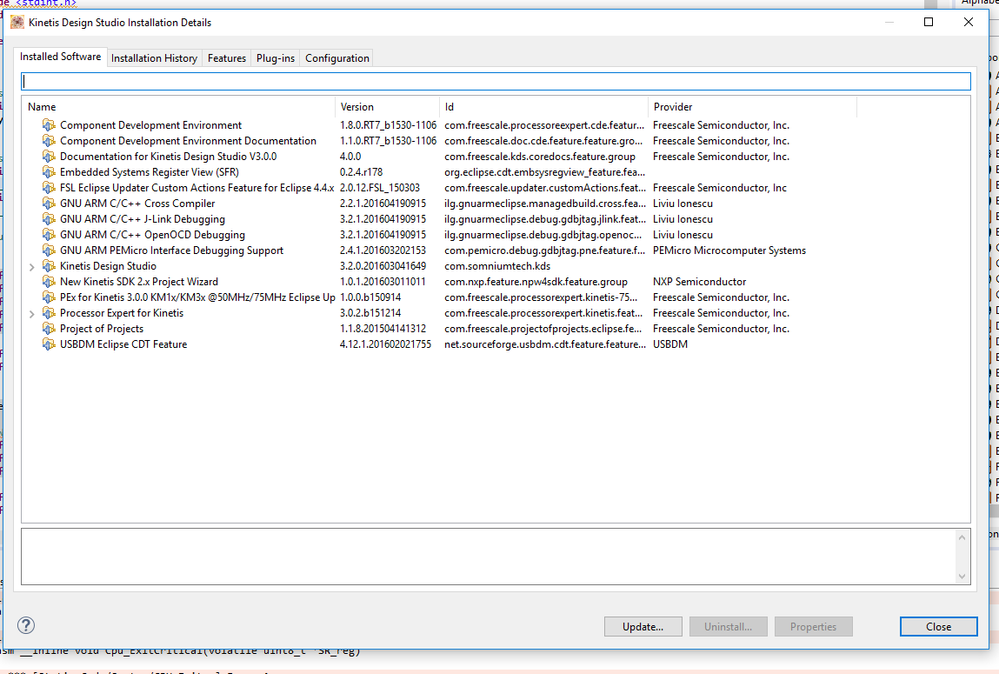Open the Configuration tab
This screenshot has width=999, height=674.
click(337, 58)
